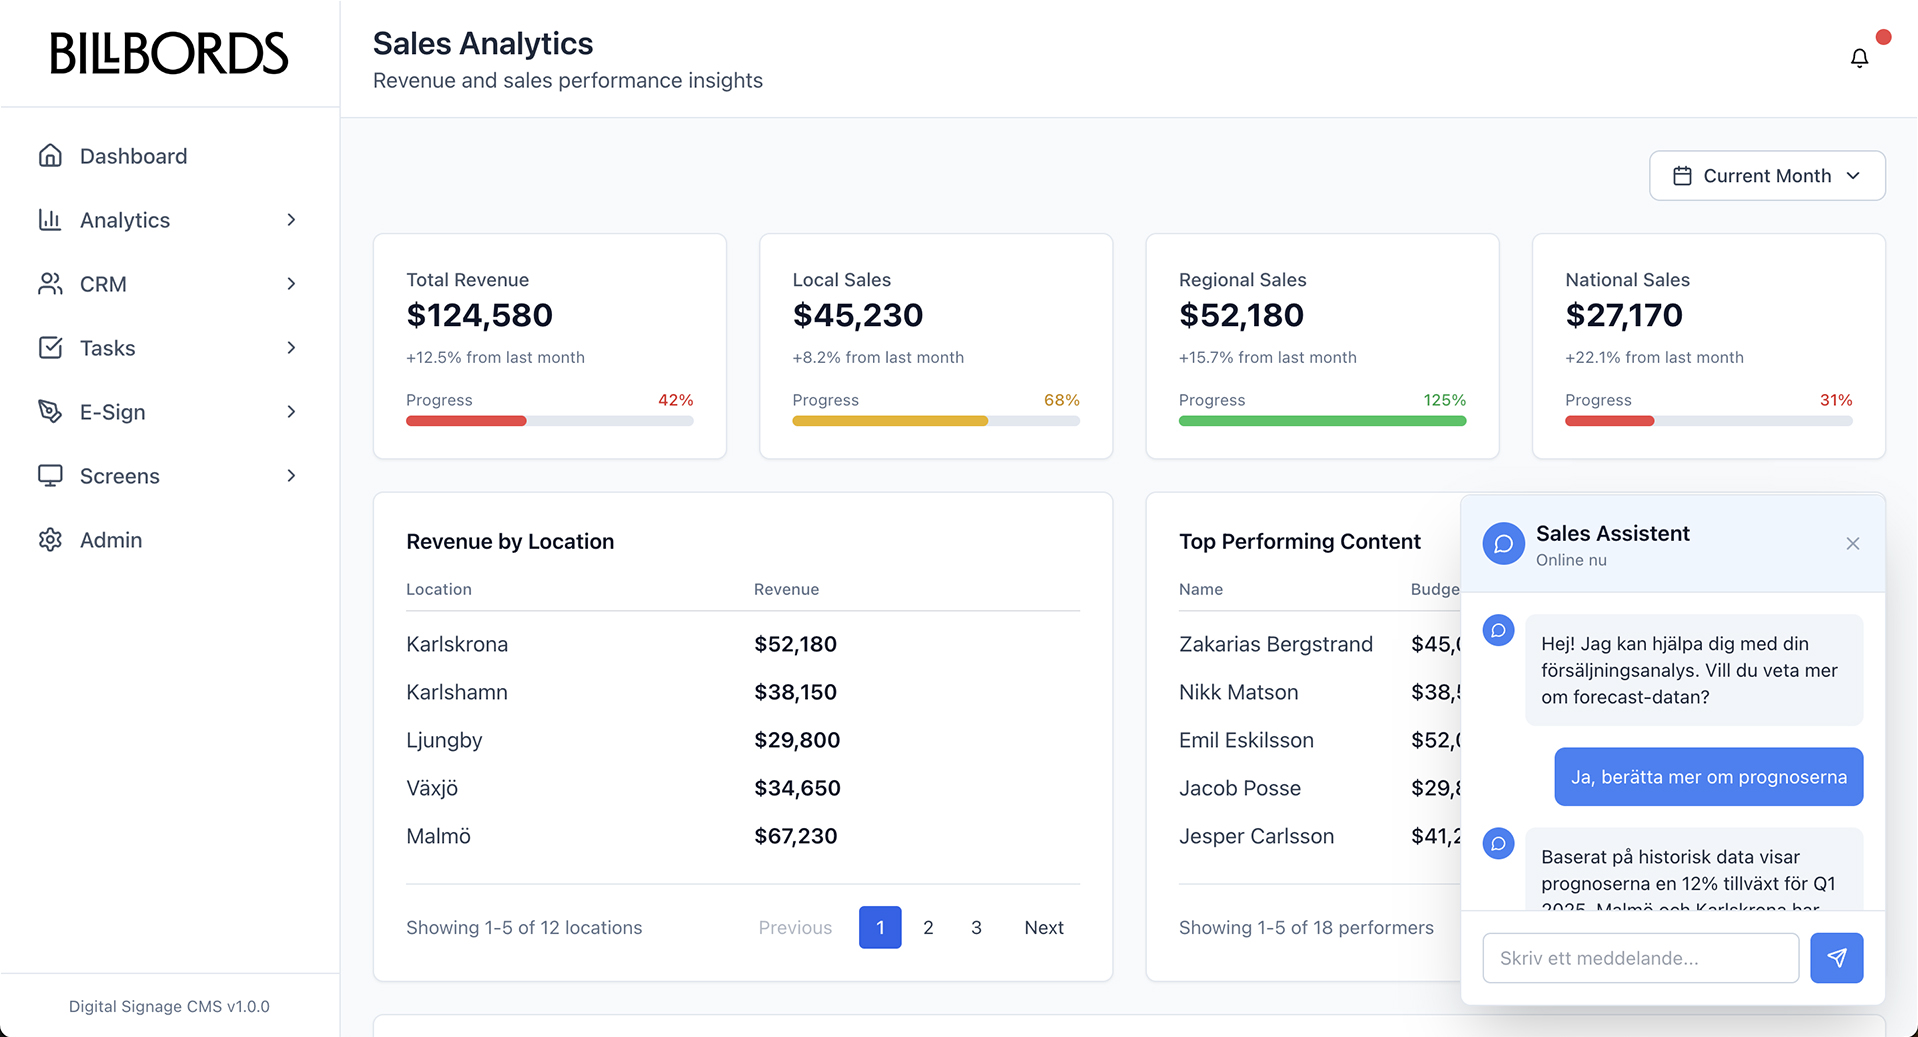The width and height of the screenshot is (1918, 1037).
Task: Select page 3 of Revenue by Location
Action: 976,927
